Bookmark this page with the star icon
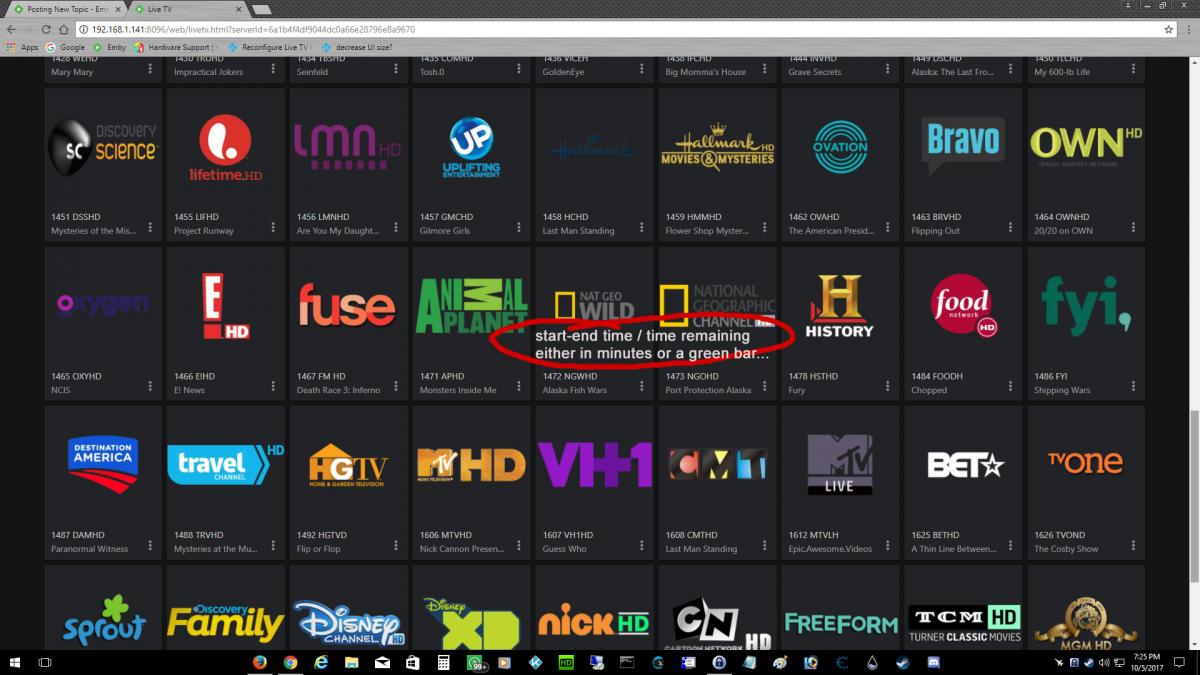Screen dimensions: 1200x675 1168,30
